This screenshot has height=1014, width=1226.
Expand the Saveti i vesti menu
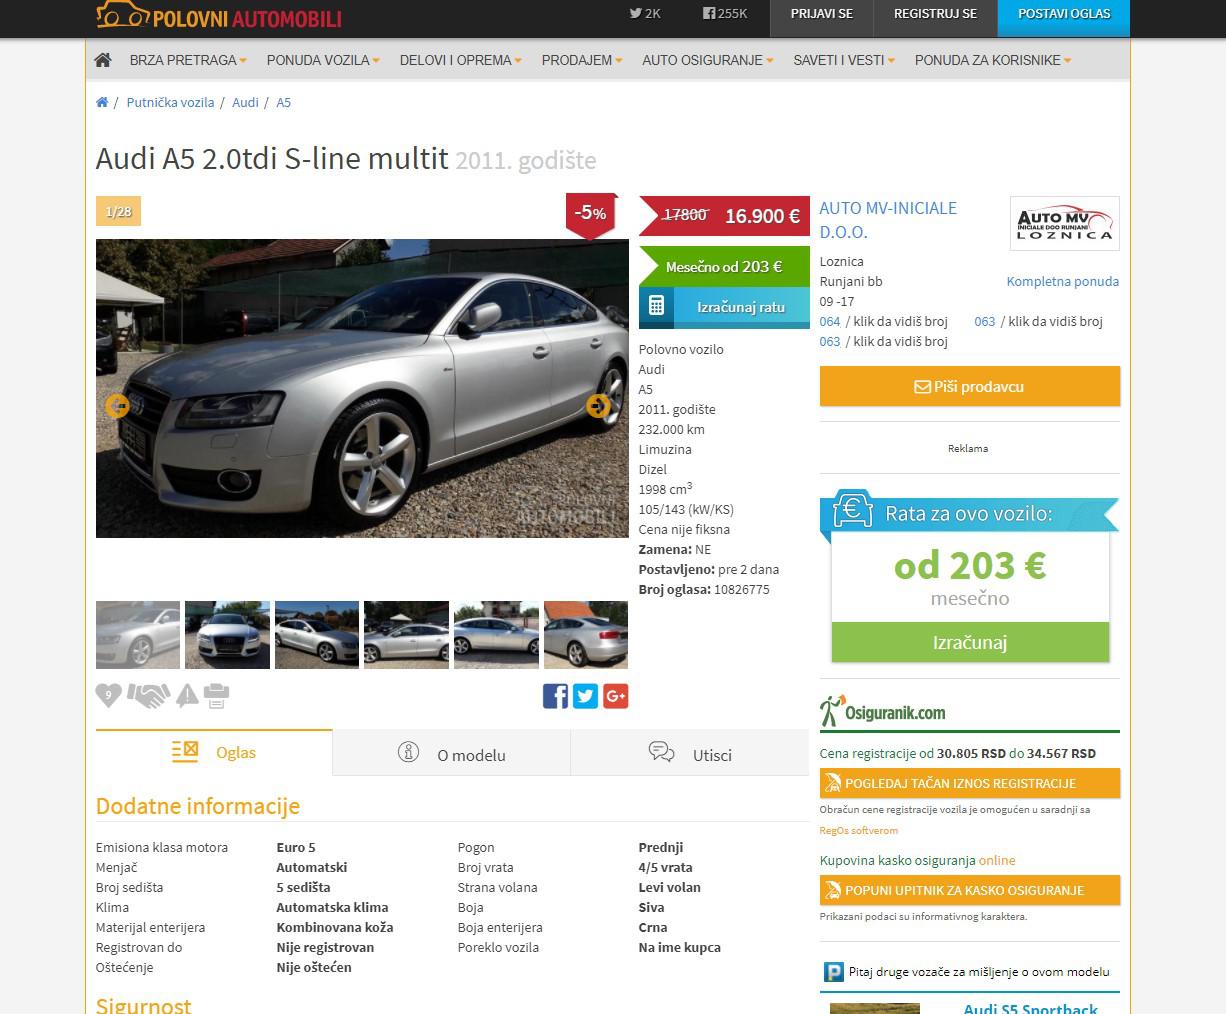coord(844,60)
